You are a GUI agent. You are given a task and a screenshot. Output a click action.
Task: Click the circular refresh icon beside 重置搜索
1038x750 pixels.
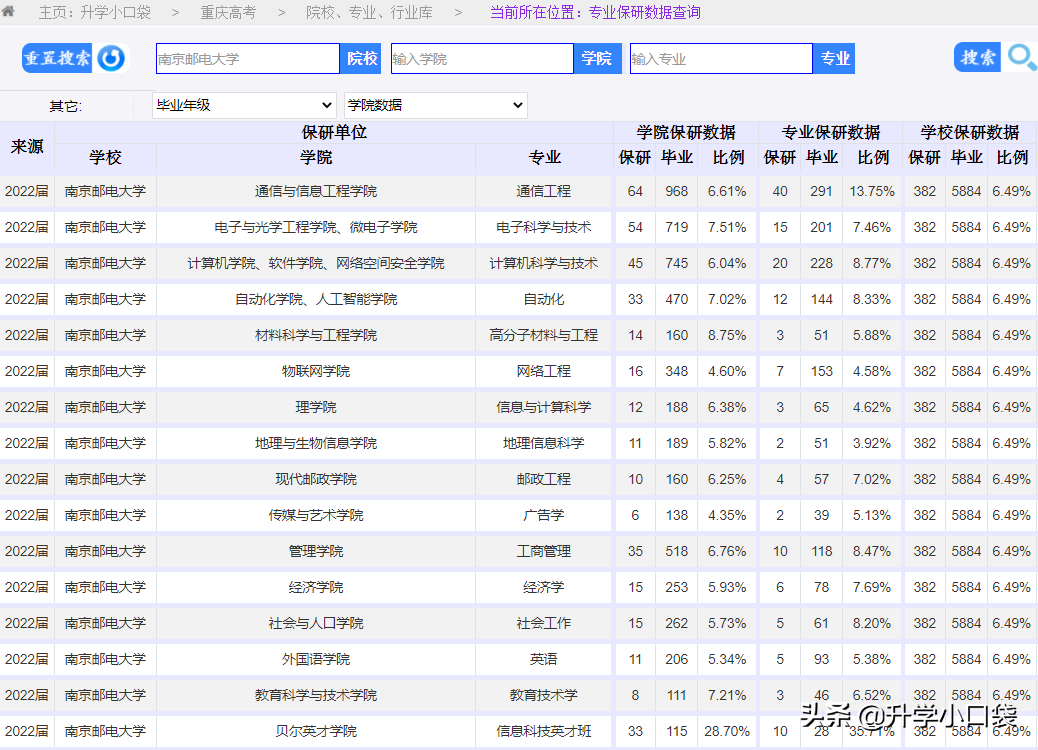111,58
